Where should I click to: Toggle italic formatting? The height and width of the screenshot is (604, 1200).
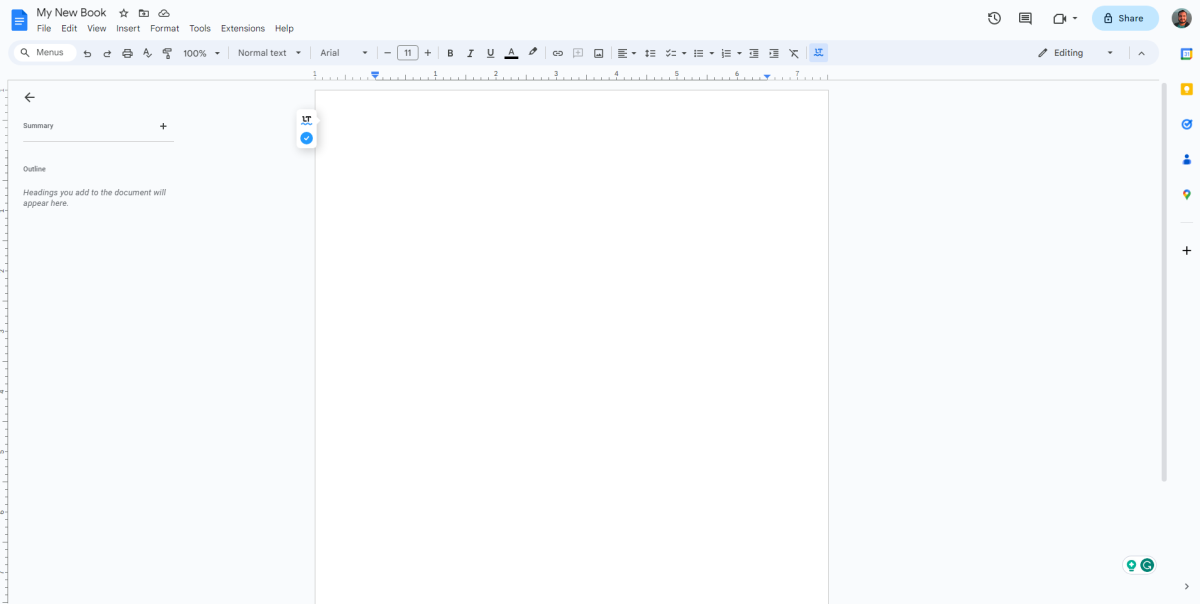470,52
